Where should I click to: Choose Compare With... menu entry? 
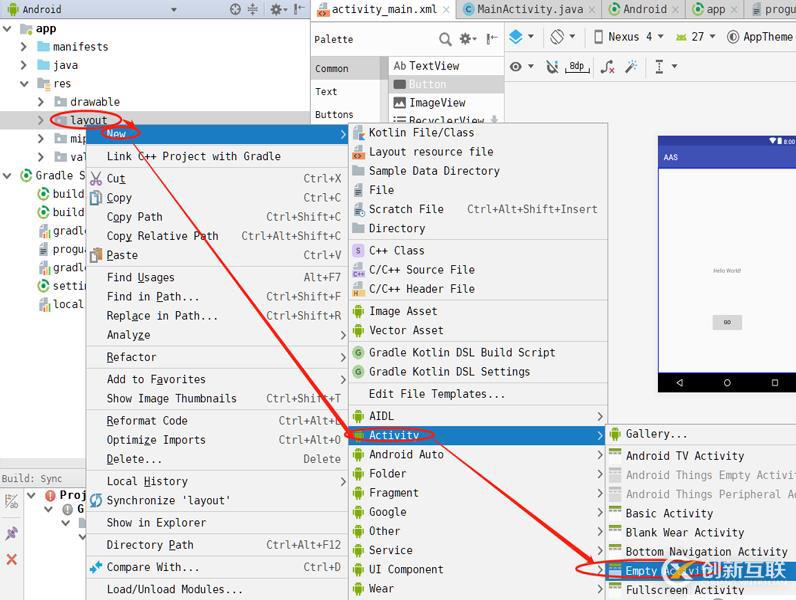[x=217, y=567]
